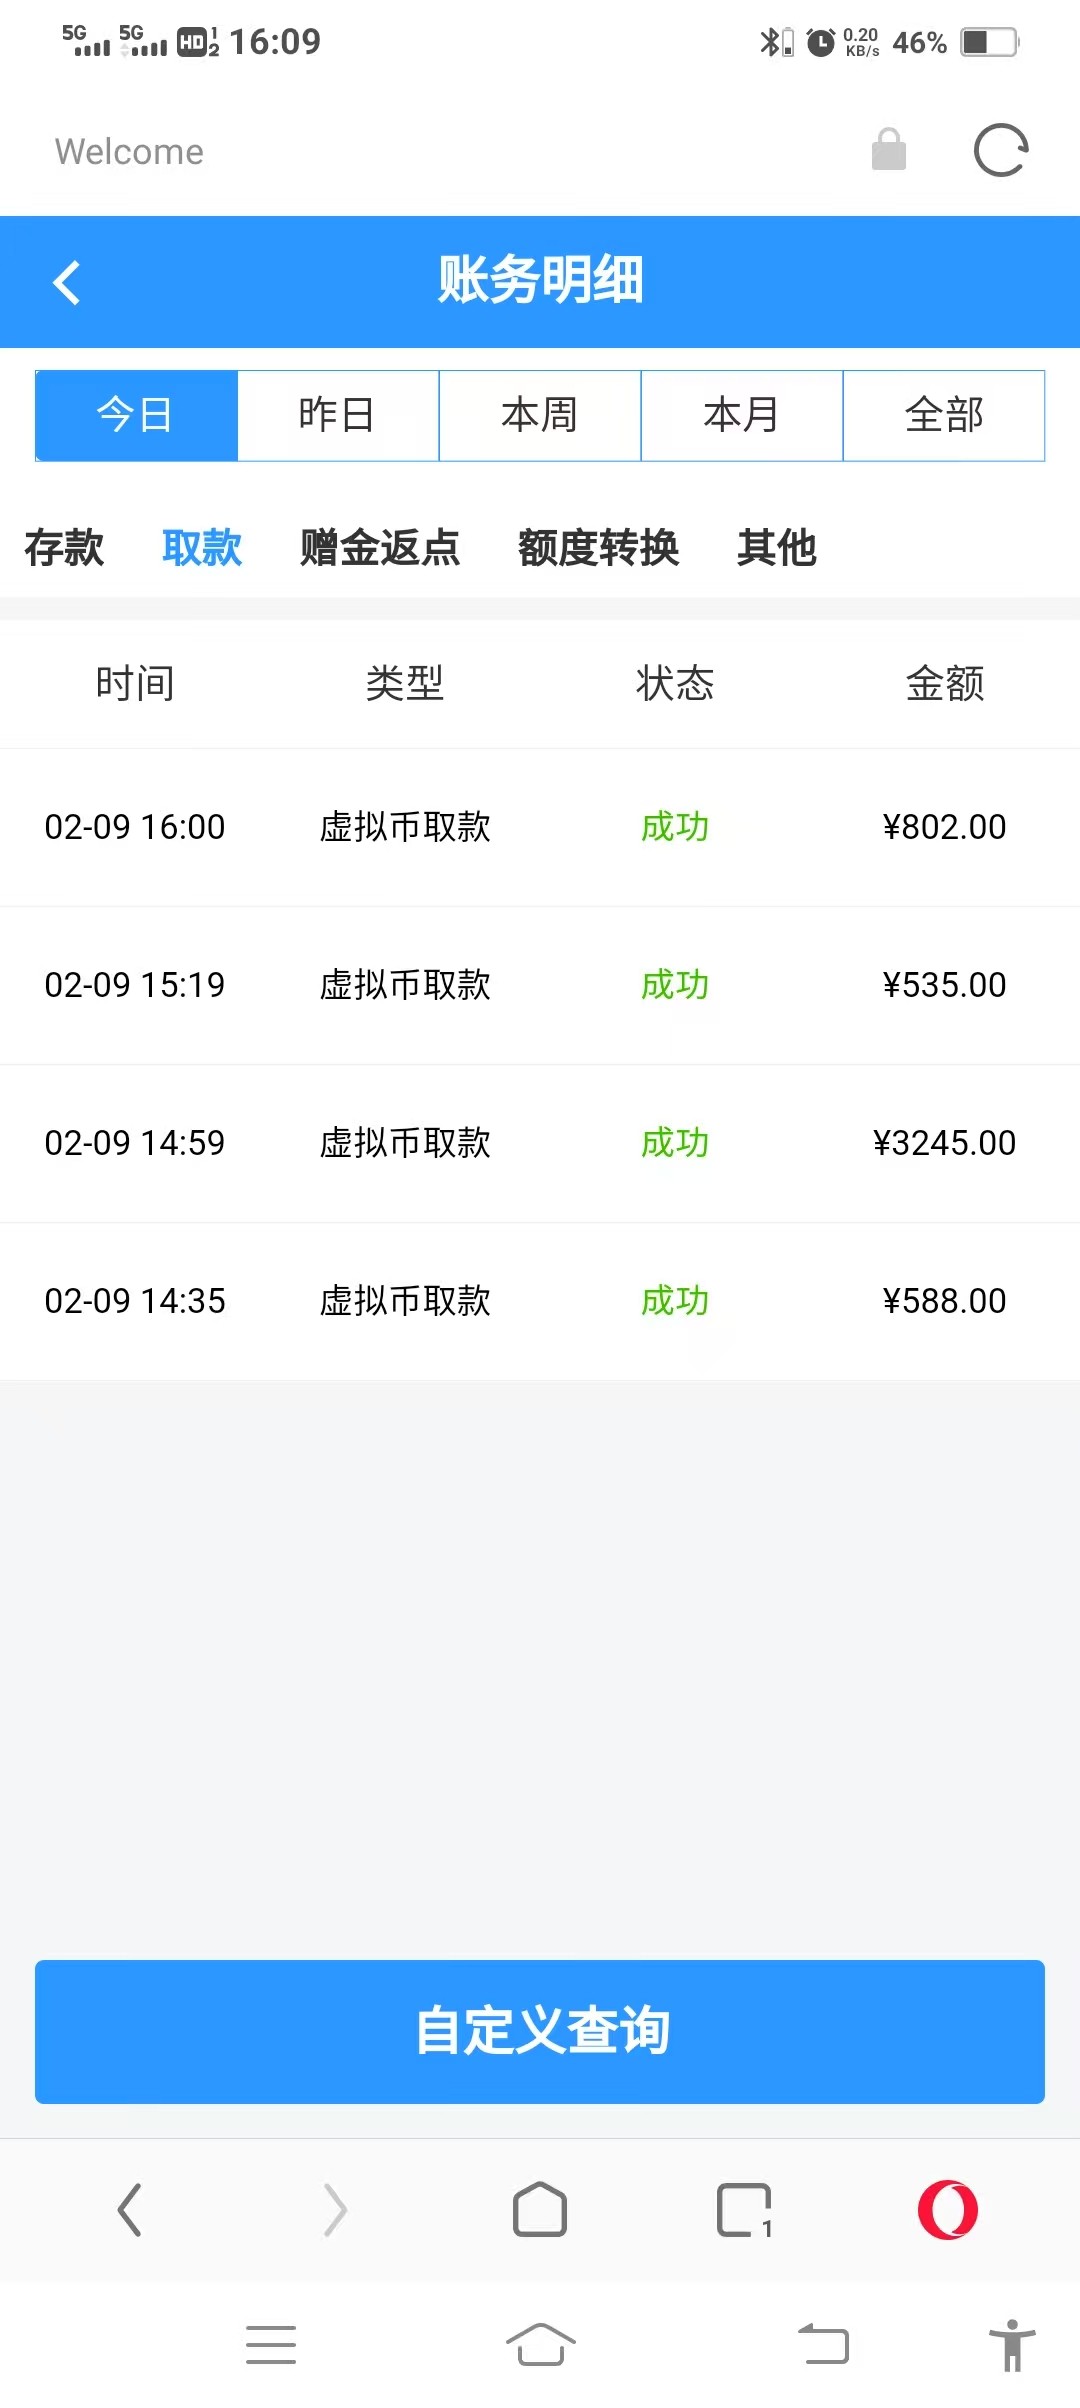This screenshot has height=2408, width=1080.
Task: Switch to the 本周 date filter
Action: pos(540,415)
